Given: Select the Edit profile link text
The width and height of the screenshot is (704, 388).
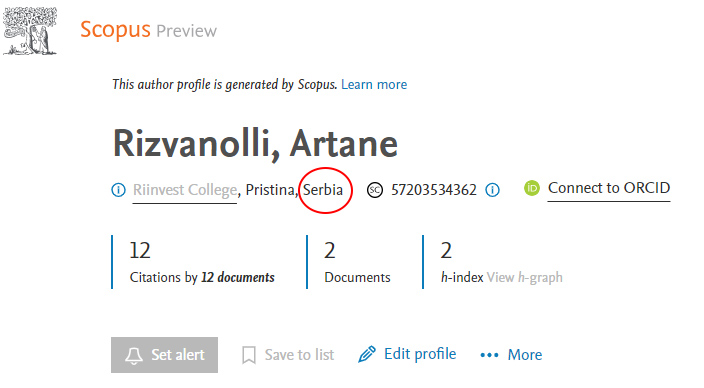Looking at the screenshot, I should tap(420, 354).
